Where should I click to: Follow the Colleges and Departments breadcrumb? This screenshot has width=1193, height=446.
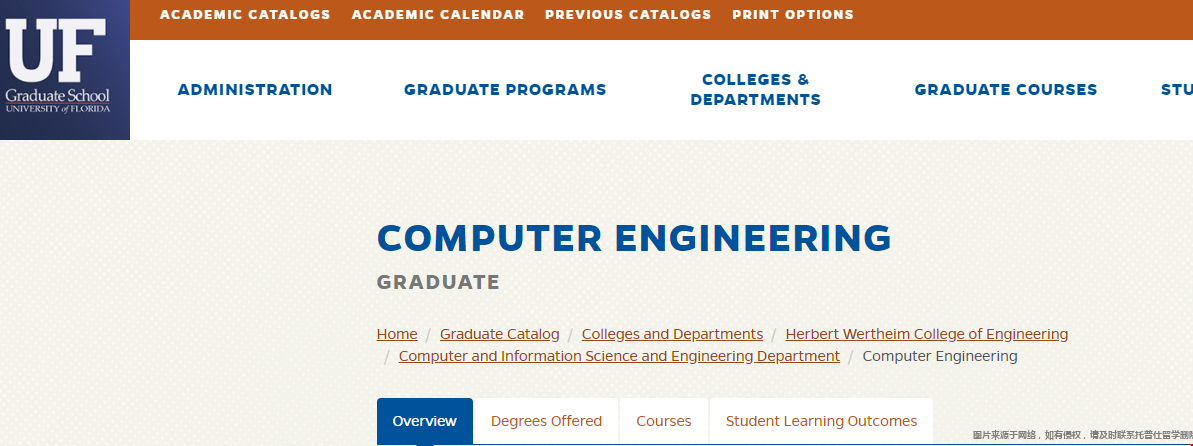point(673,334)
